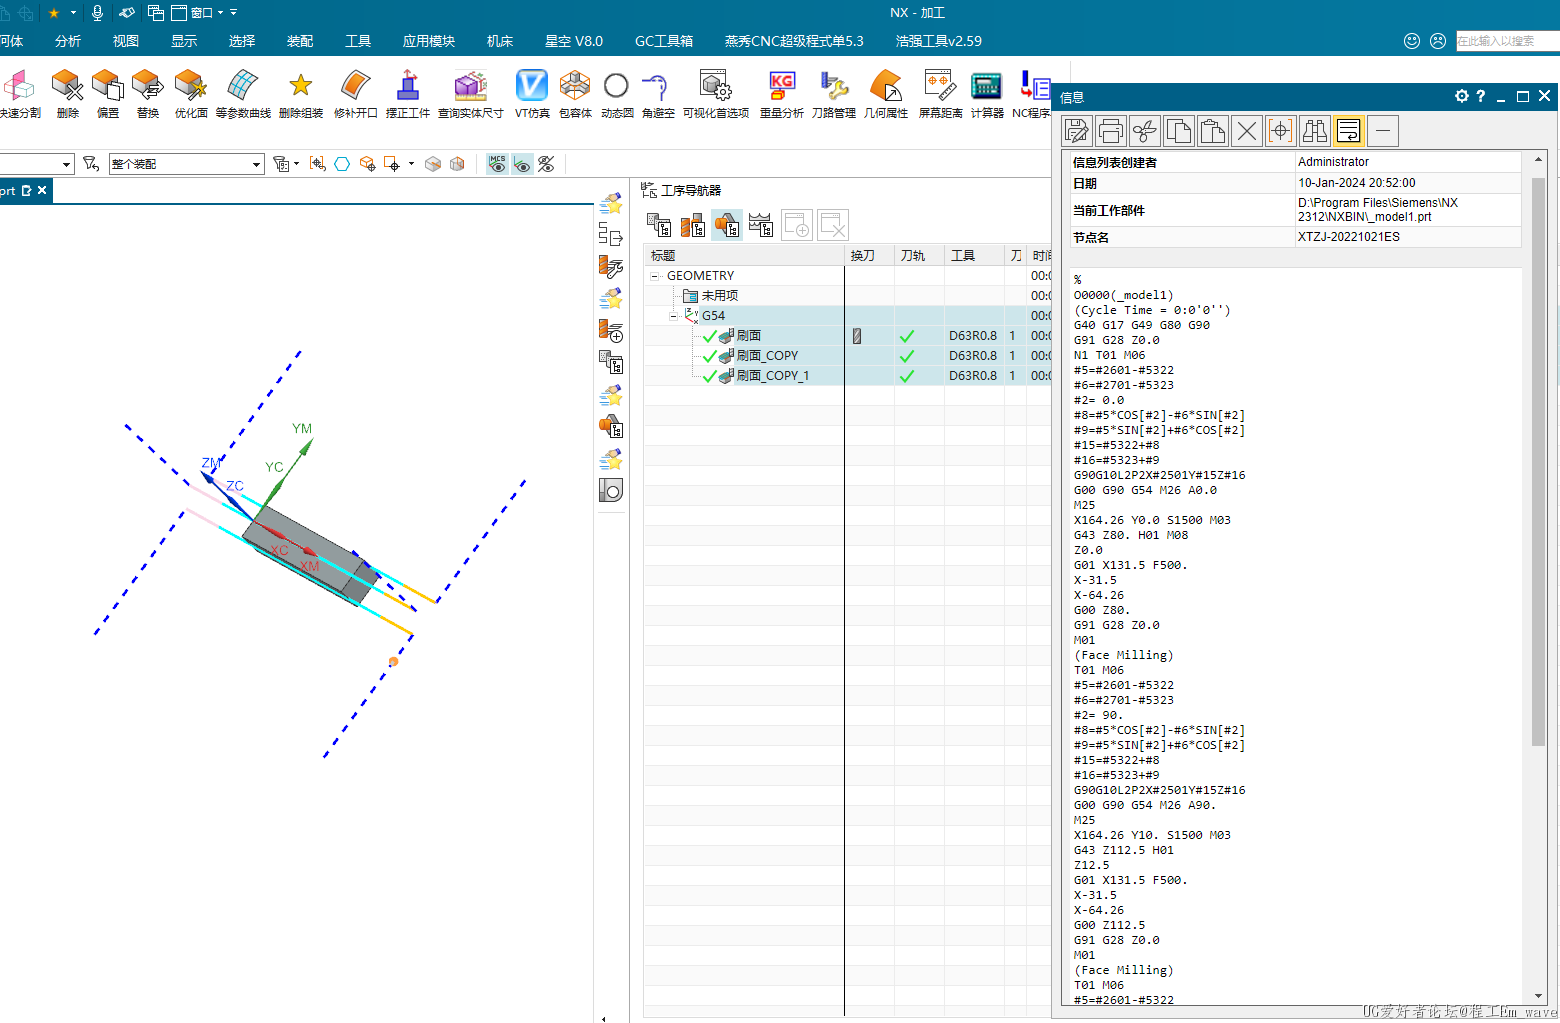Open the 装配 menu tab
Image resolution: width=1560 pixels, height=1023 pixels.
click(x=300, y=41)
